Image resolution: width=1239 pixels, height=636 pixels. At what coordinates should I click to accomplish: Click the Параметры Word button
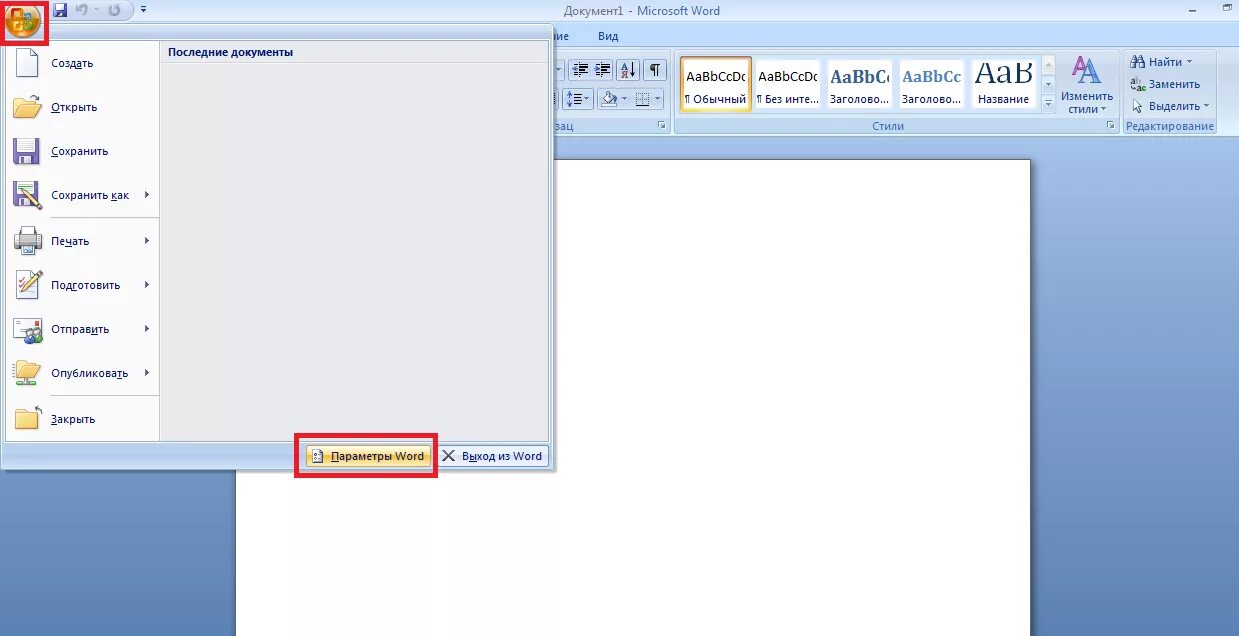coord(368,456)
